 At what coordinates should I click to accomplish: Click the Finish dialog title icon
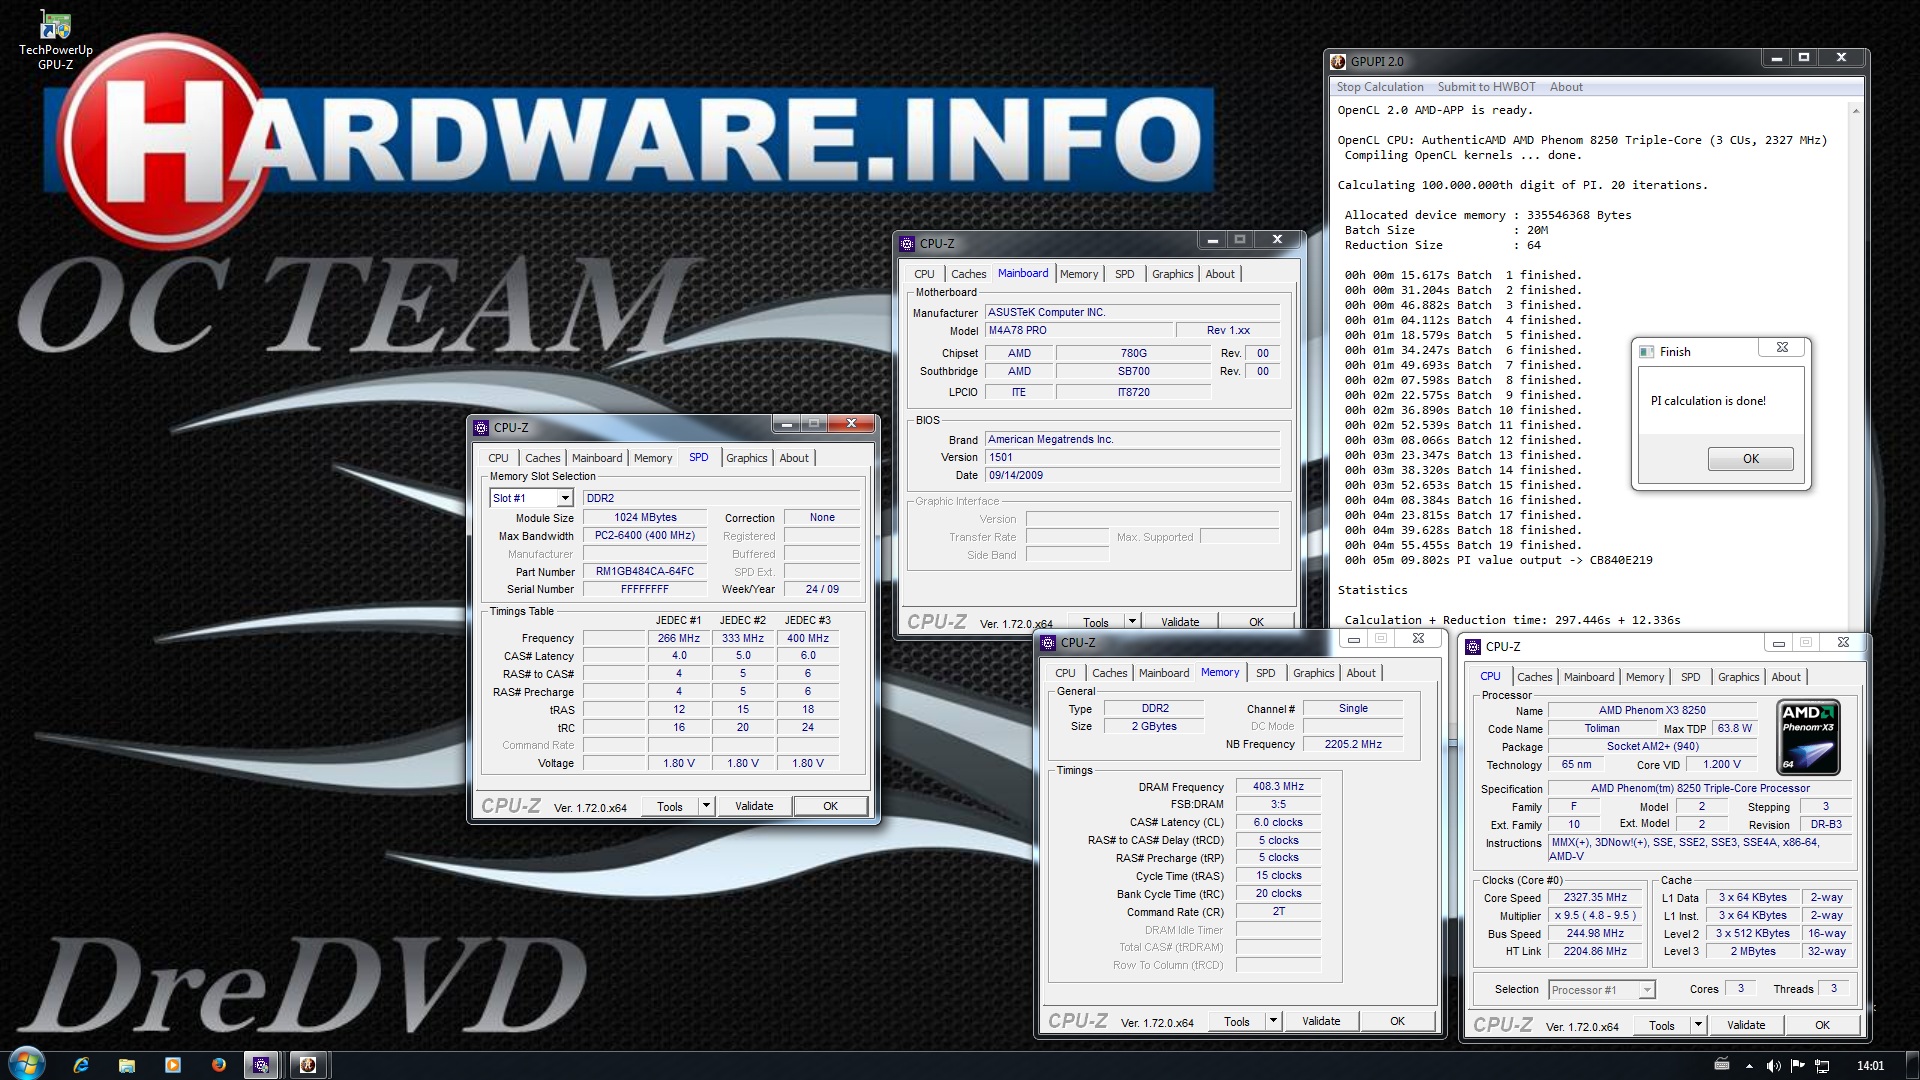click(x=1646, y=352)
